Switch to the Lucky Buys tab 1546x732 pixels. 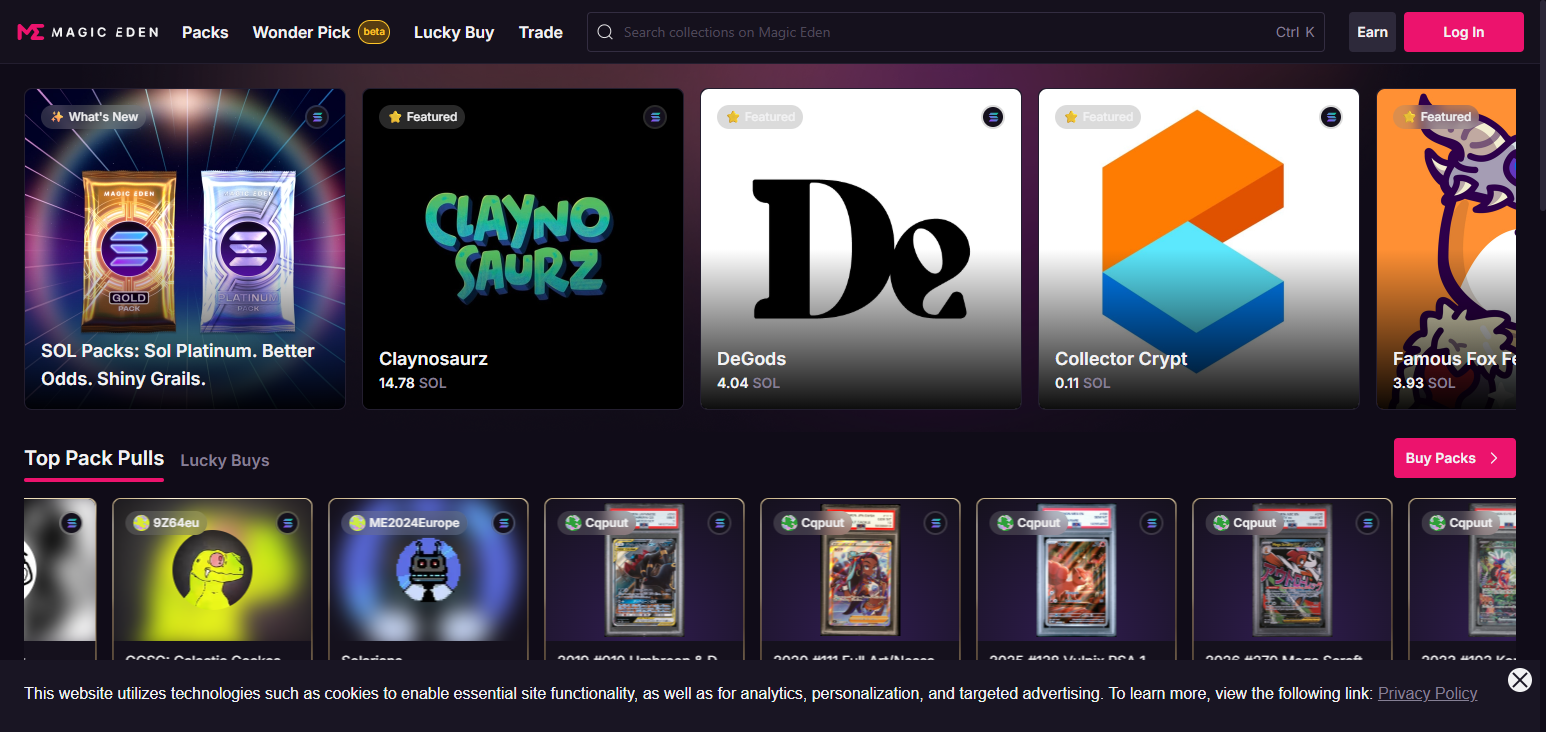point(225,460)
